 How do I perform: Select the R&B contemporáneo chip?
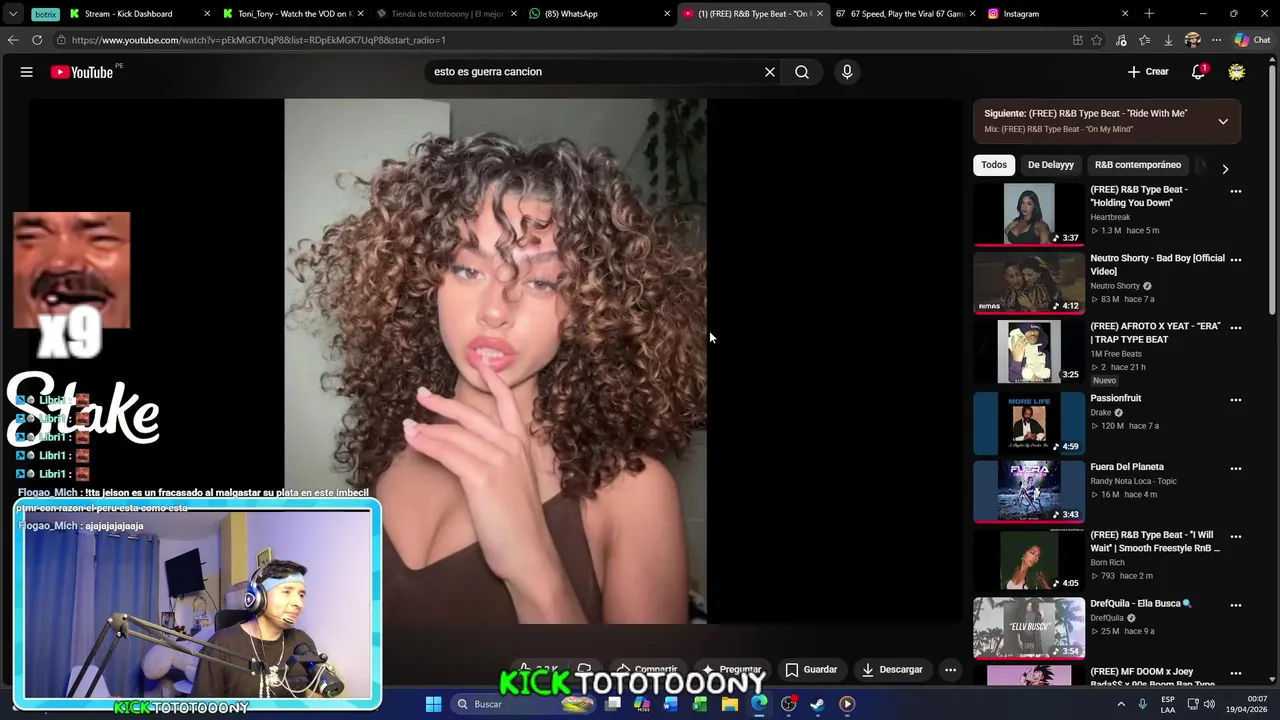pos(1138,165)
